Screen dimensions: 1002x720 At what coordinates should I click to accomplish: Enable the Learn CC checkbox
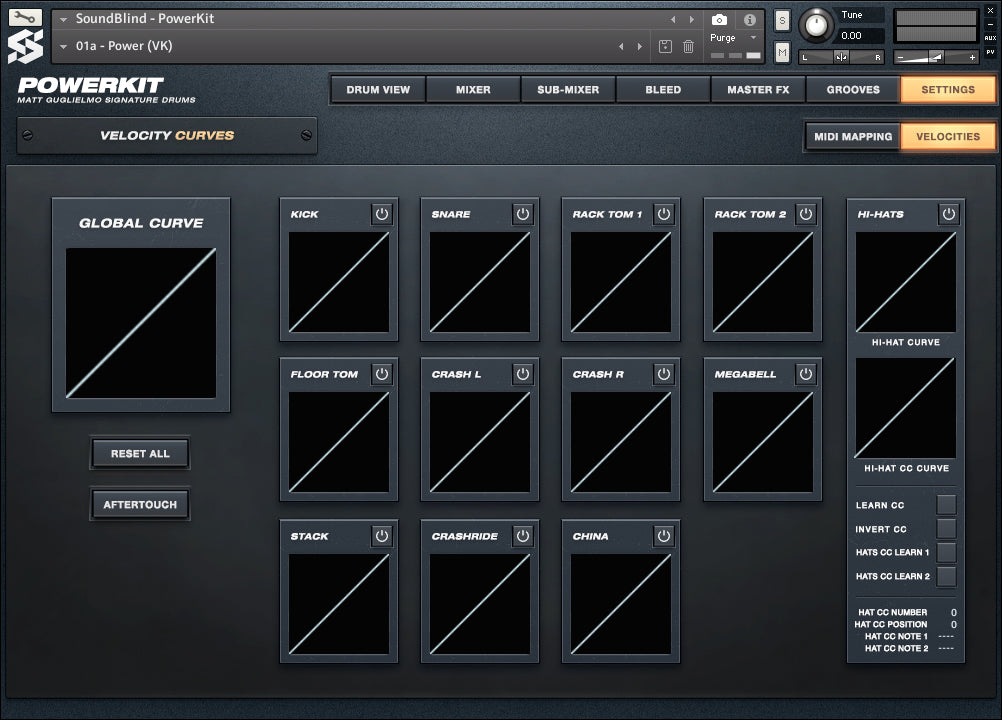pyautogui.click(x=946, y=505)
